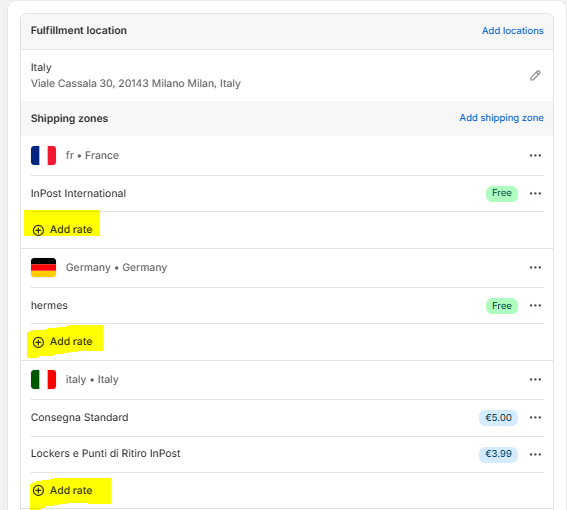Screen dimensions: 567x510
Task: Click the Add locations link
Action: coord(512,31)
